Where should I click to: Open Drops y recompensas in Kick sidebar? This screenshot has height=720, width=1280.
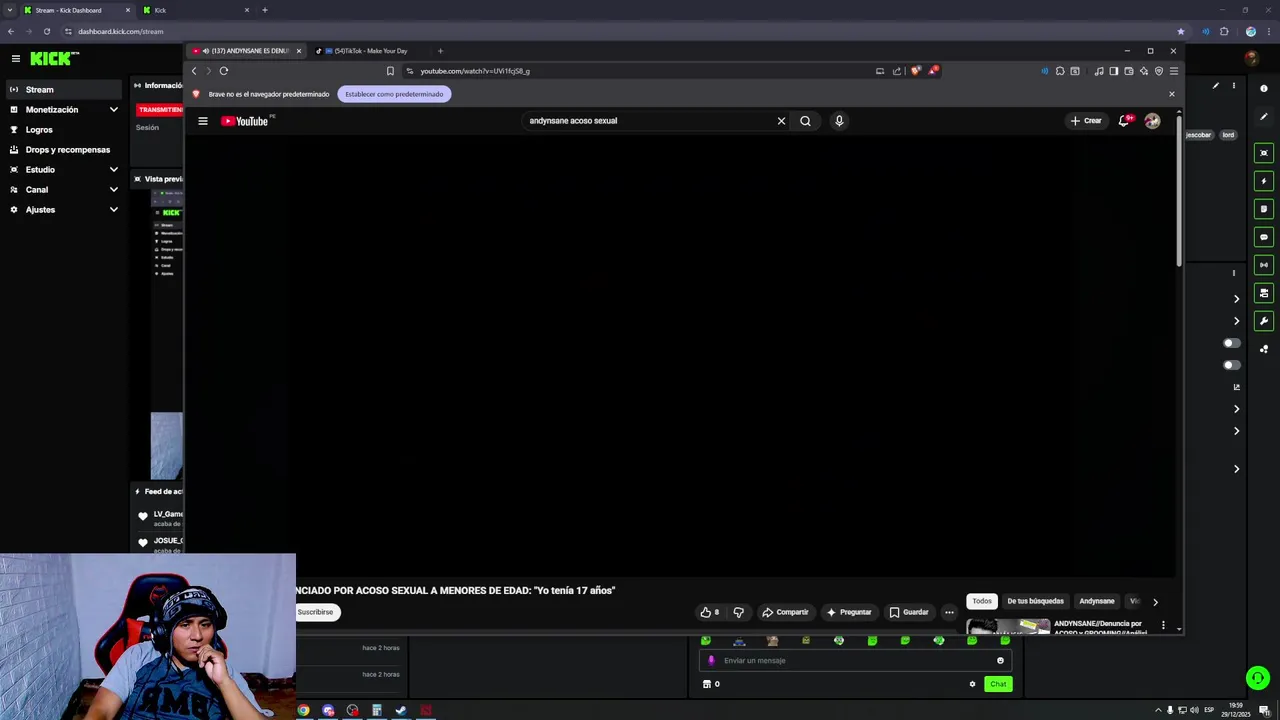tap(64, 150)
